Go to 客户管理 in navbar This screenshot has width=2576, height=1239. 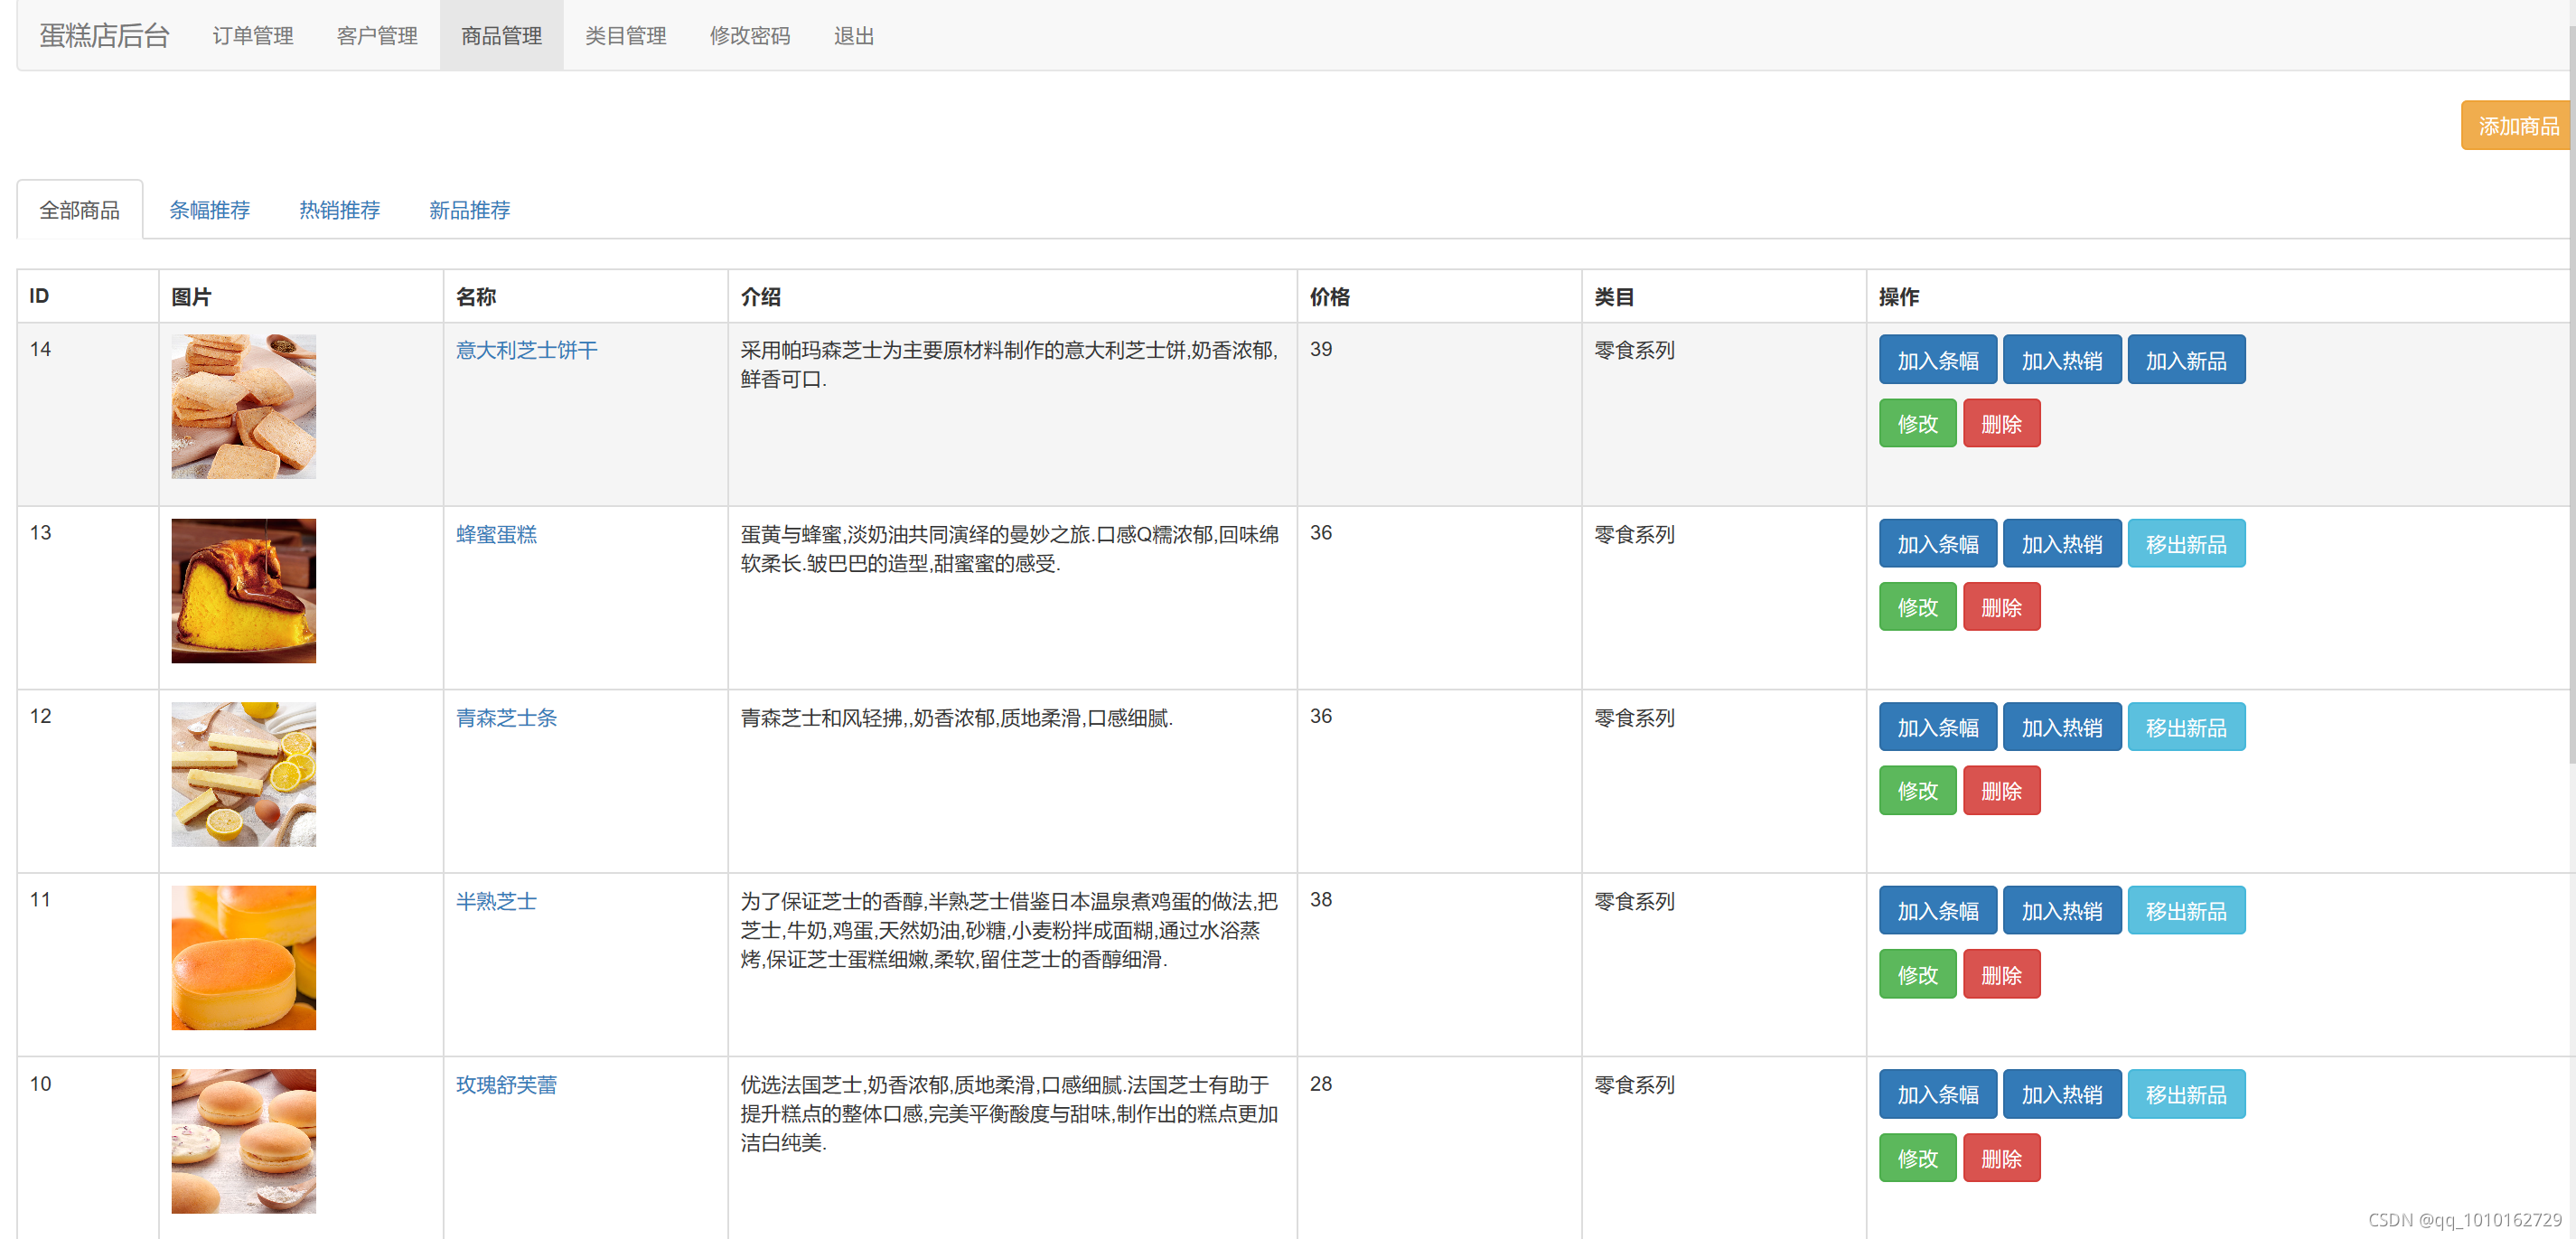click(377, 36)
